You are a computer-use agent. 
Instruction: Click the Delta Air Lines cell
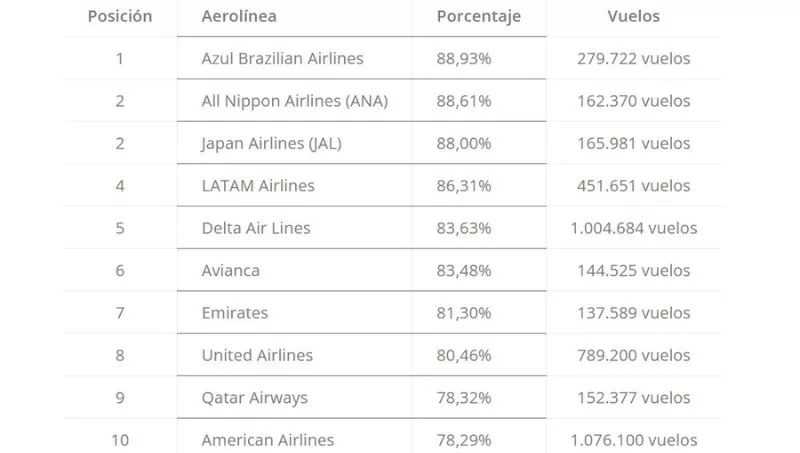point(256,228)
